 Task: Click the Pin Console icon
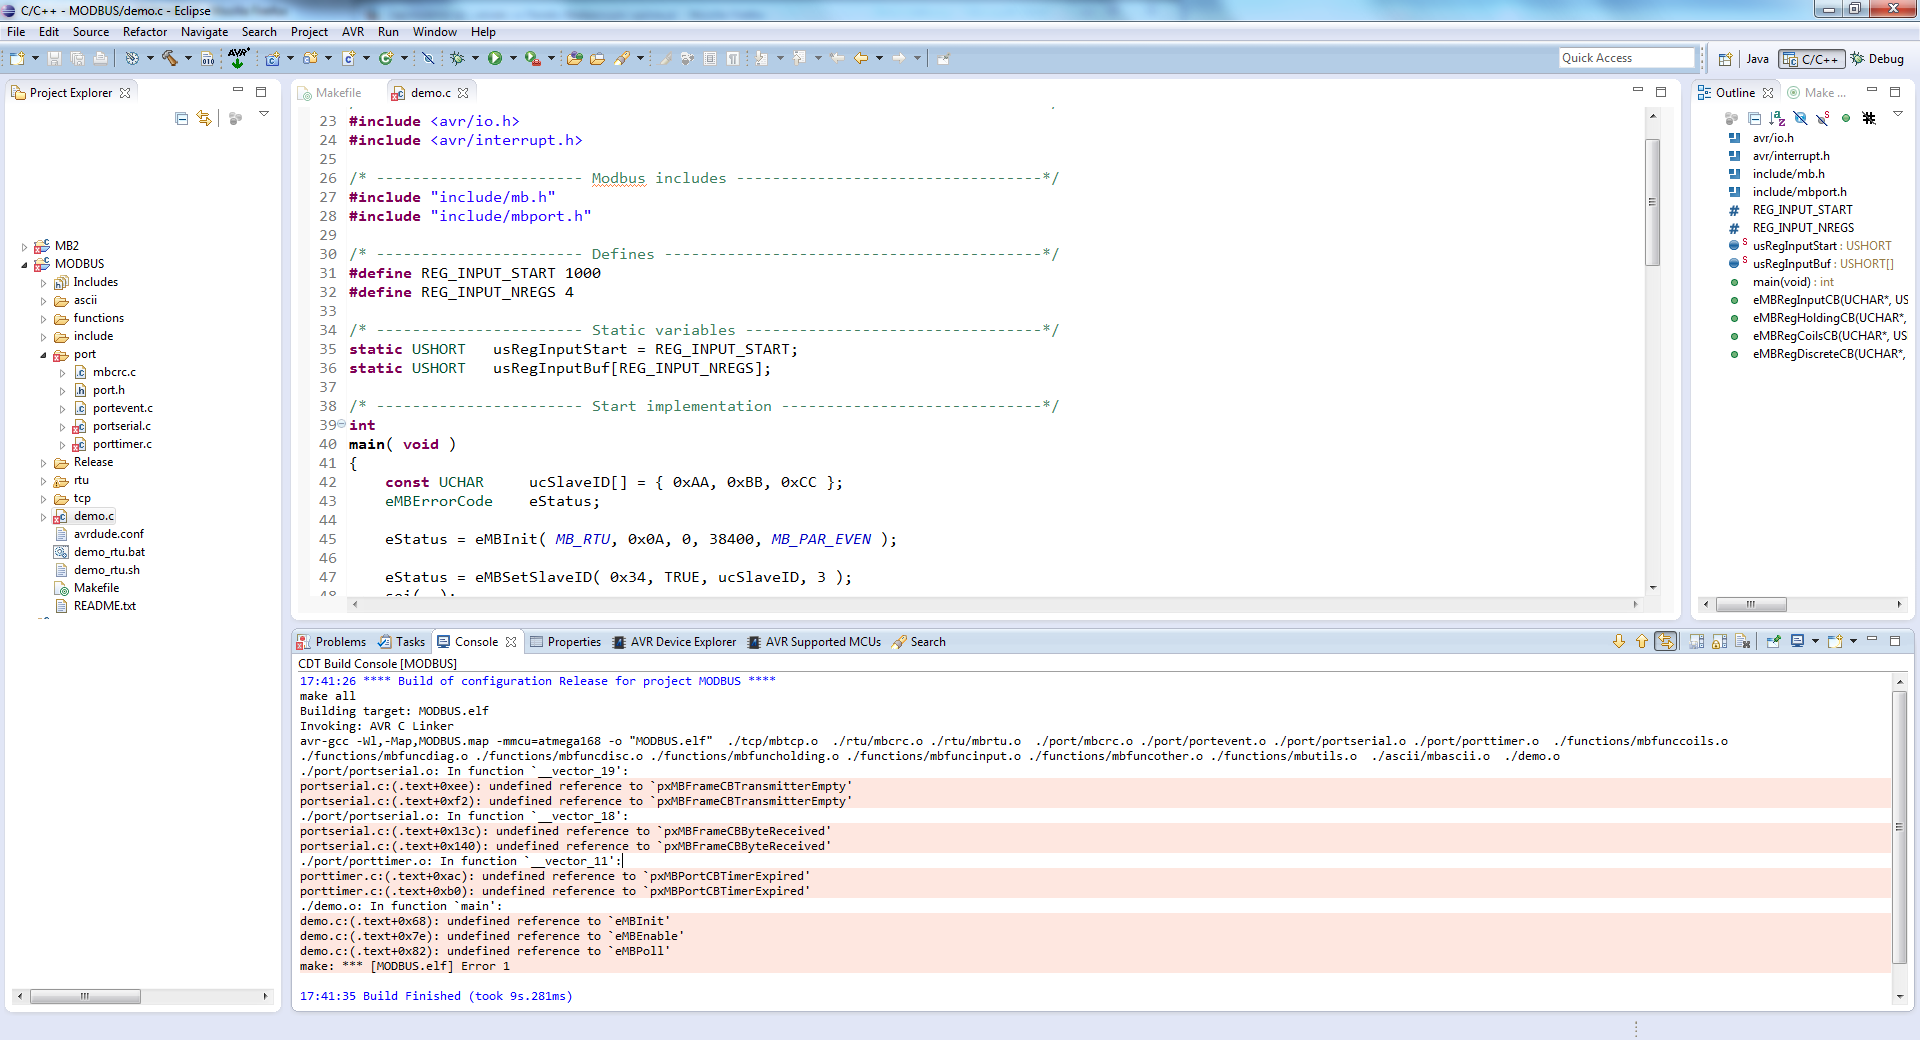pos(1773,642)
